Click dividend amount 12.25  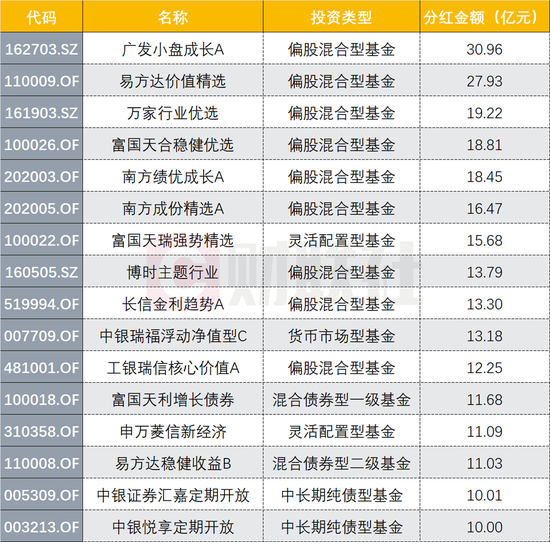coord(484,368)
